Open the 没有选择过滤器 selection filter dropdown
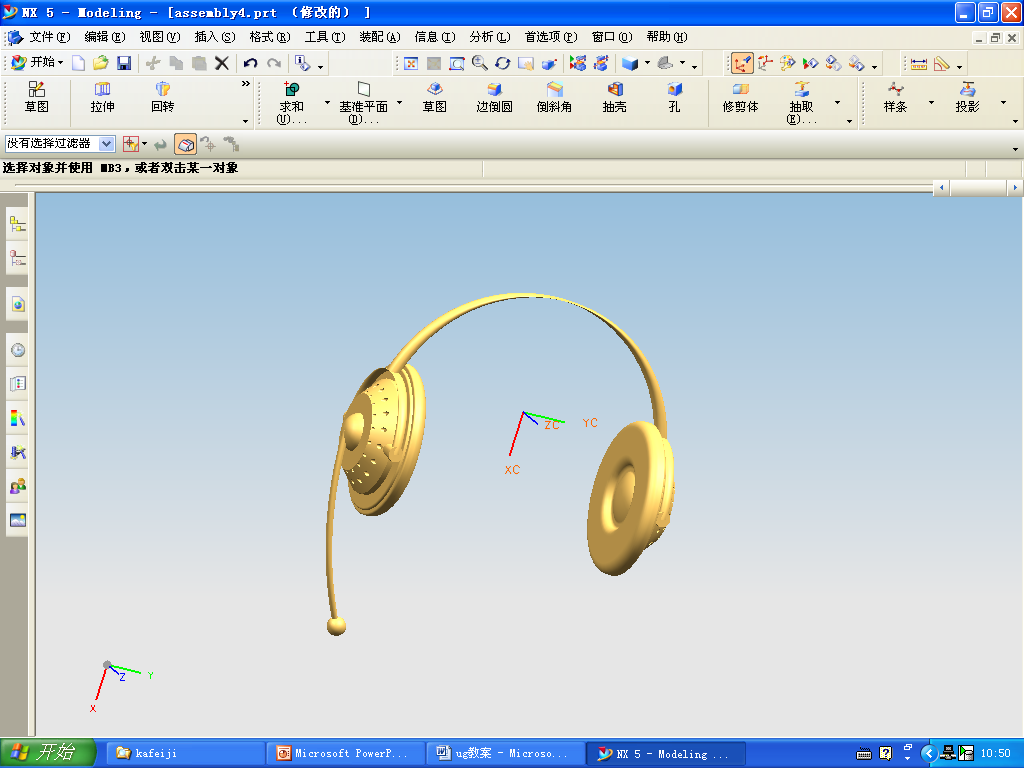Viewport: 1024px width, 768px height. [107, 144]
